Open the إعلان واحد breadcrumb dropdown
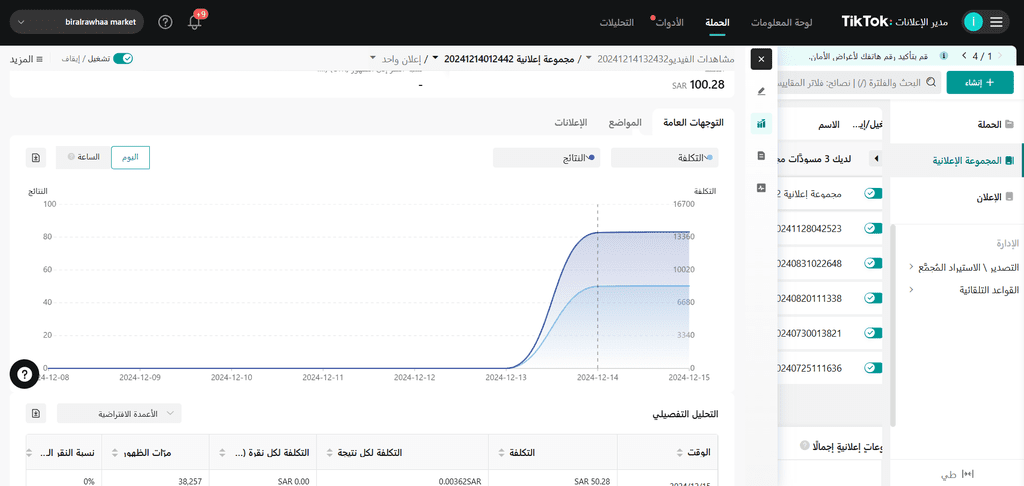This screenshot has width=1024, height=486. click(x=374, y=59)
